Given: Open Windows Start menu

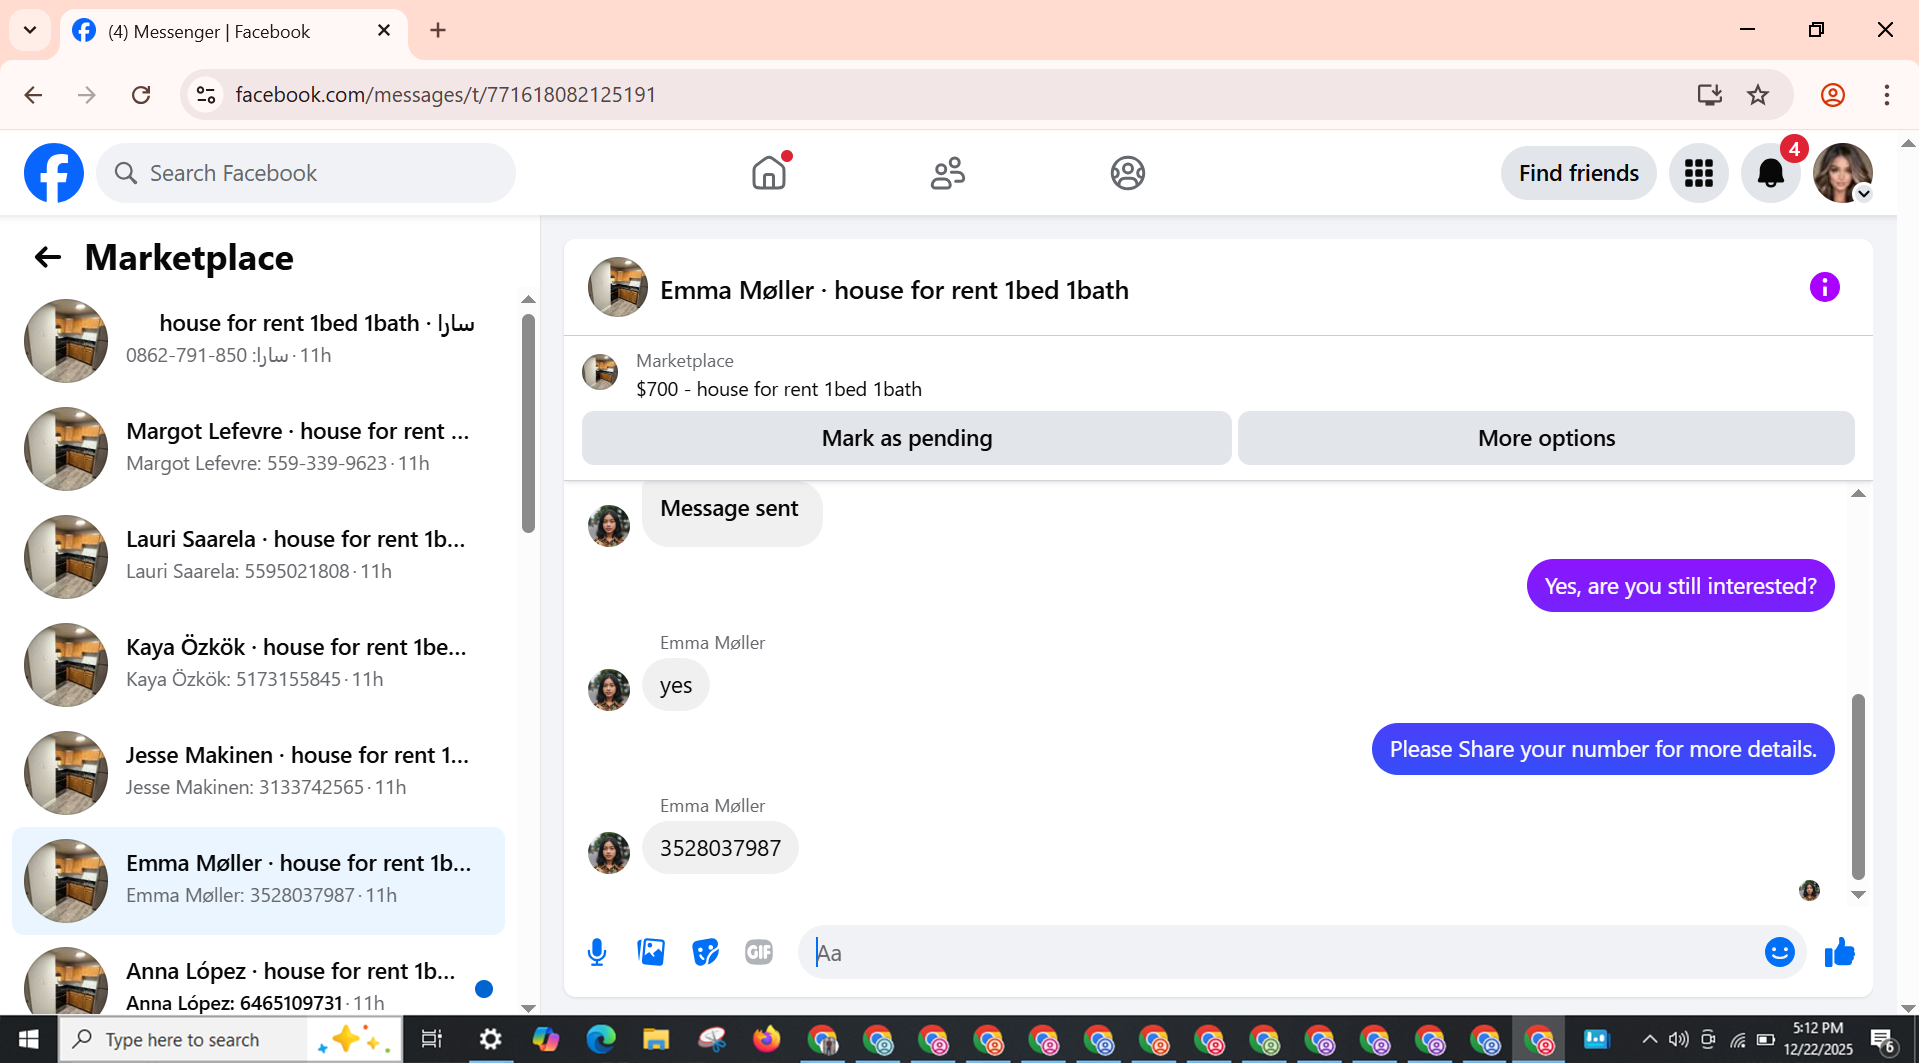Looking at the screenshot, I should click(x=28, y=1040).
